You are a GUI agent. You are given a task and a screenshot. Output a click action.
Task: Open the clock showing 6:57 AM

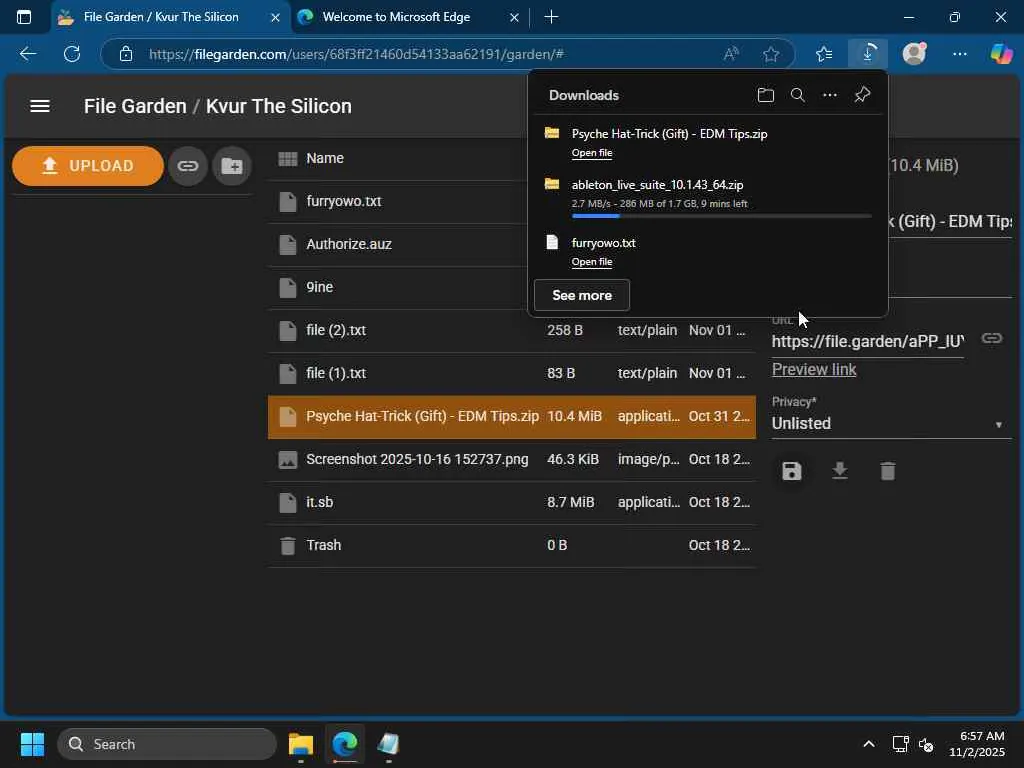click(x=977, y=744)
